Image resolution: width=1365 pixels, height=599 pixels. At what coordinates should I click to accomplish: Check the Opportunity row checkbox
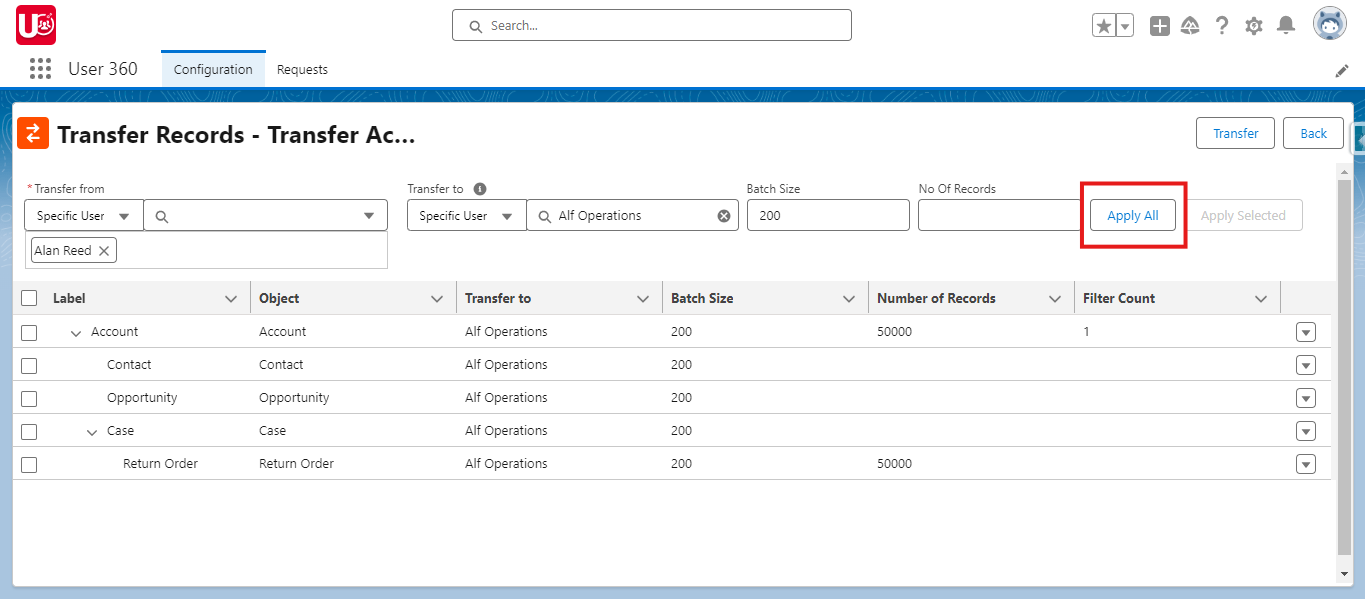coord(29,398)
